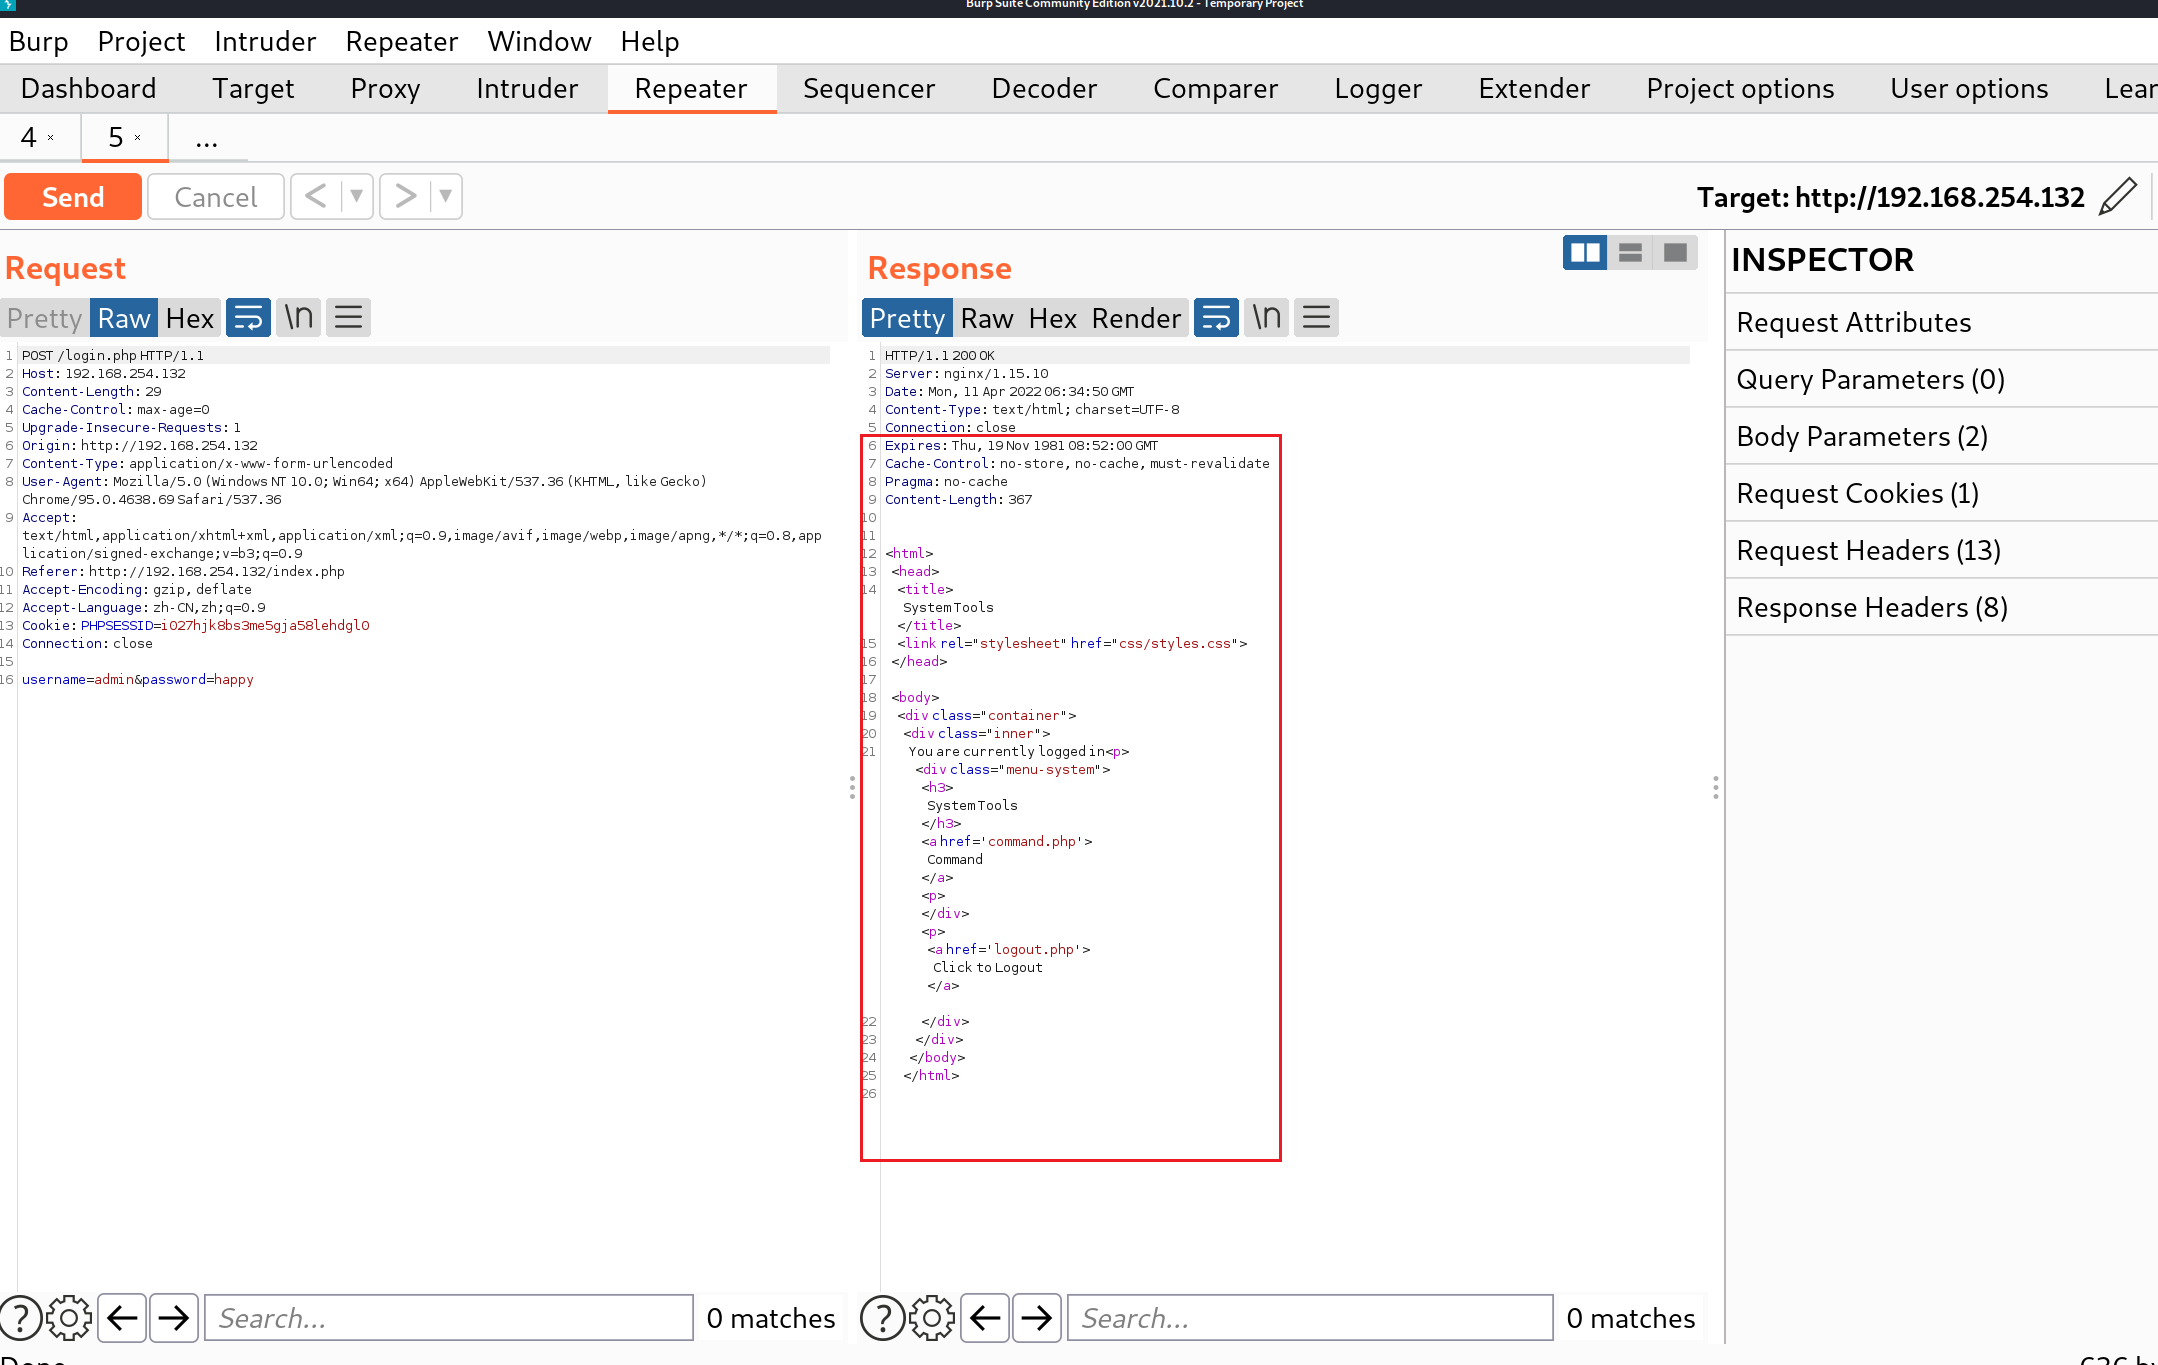
Task: Switch to the Target tab
Action: tap(253, 89)
